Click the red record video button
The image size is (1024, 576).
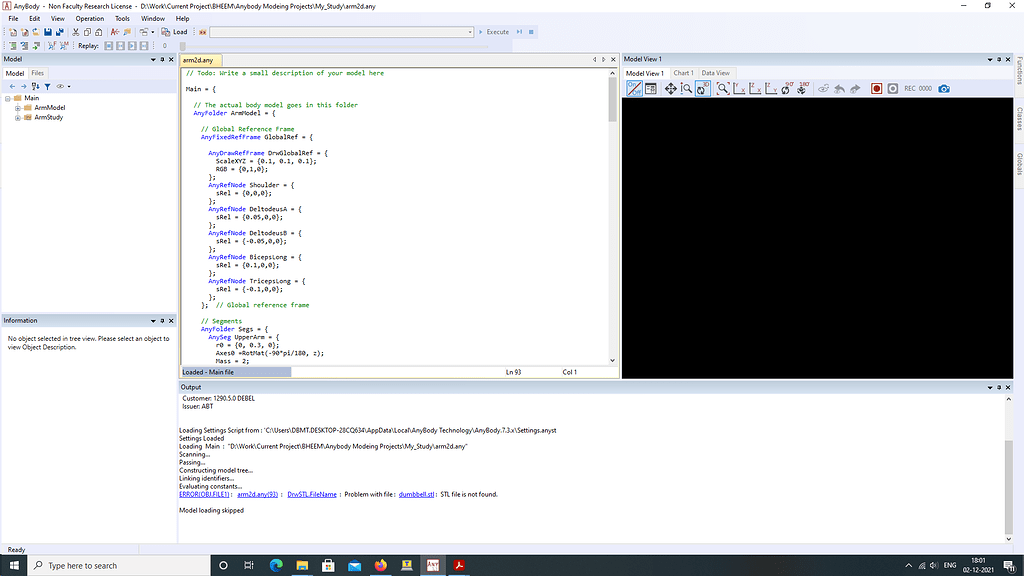[x=876, y=89]
